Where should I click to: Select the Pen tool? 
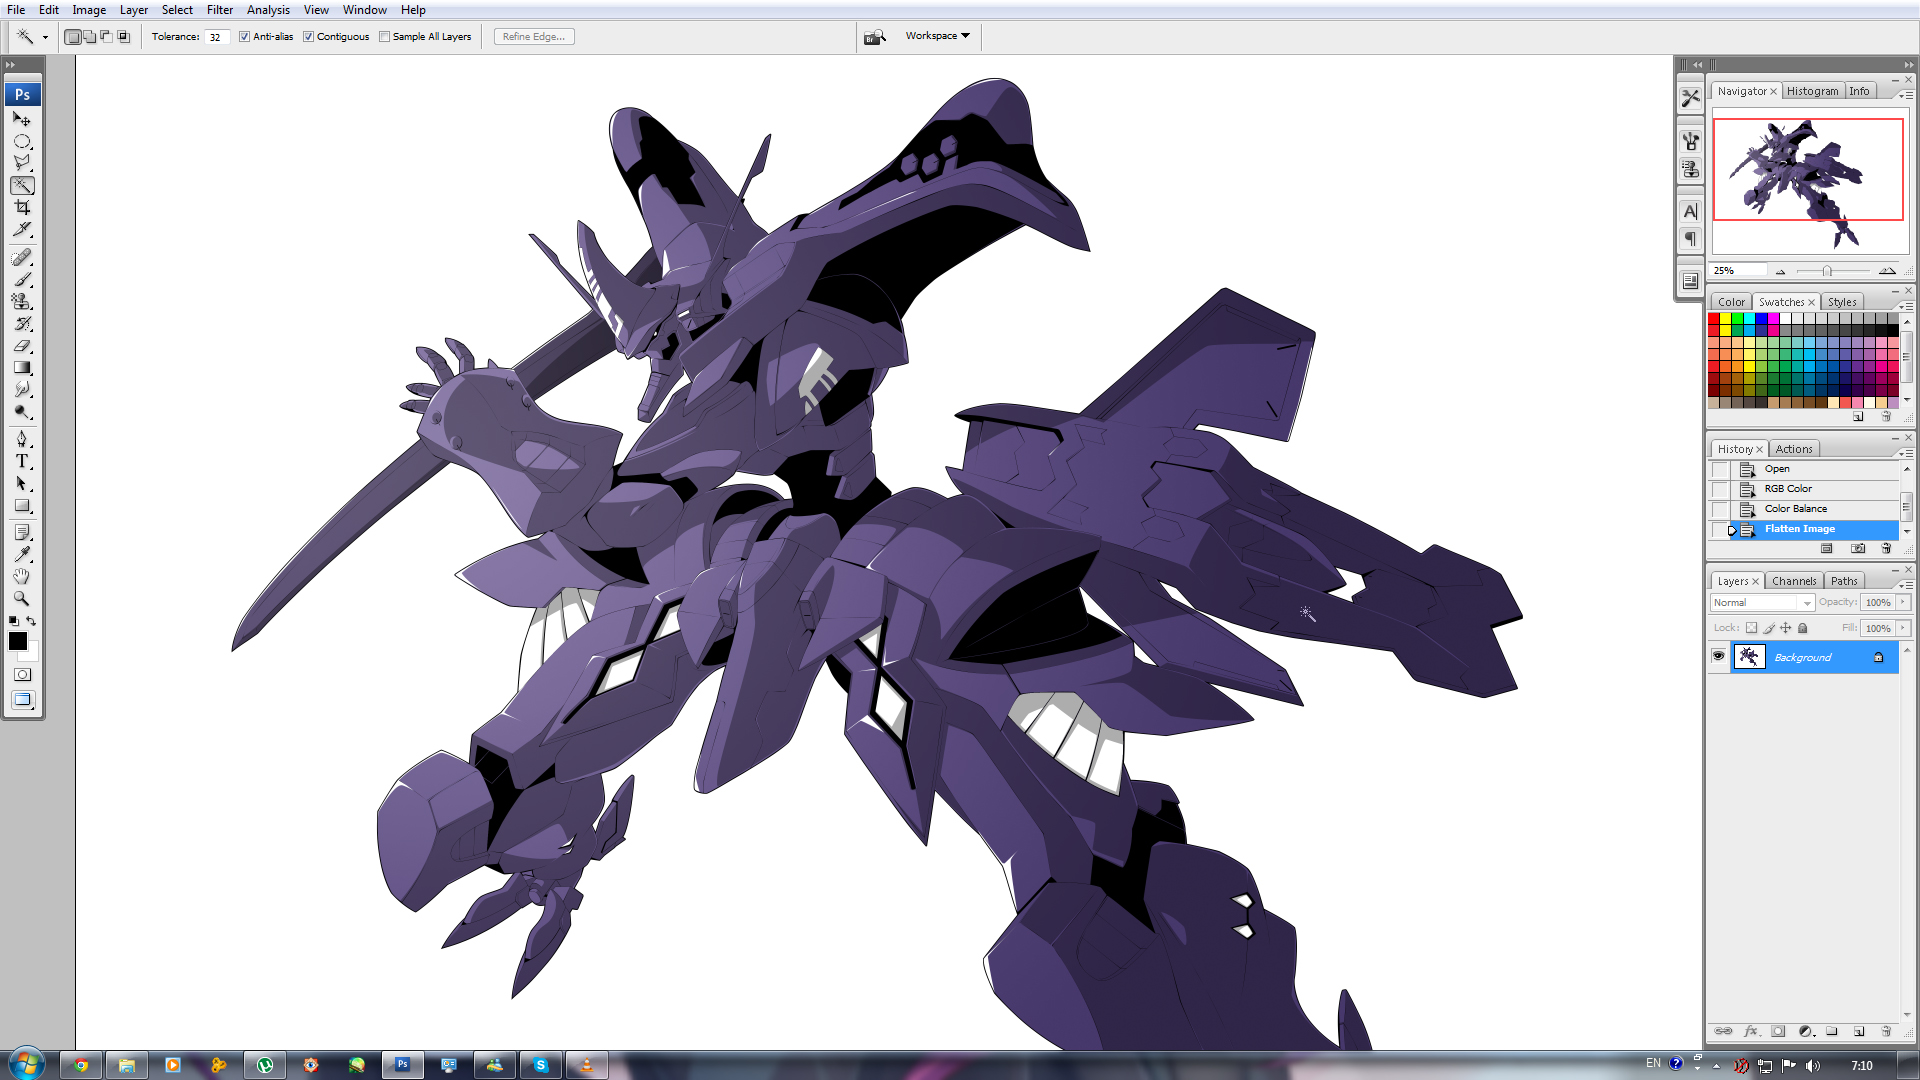(21, 439)
